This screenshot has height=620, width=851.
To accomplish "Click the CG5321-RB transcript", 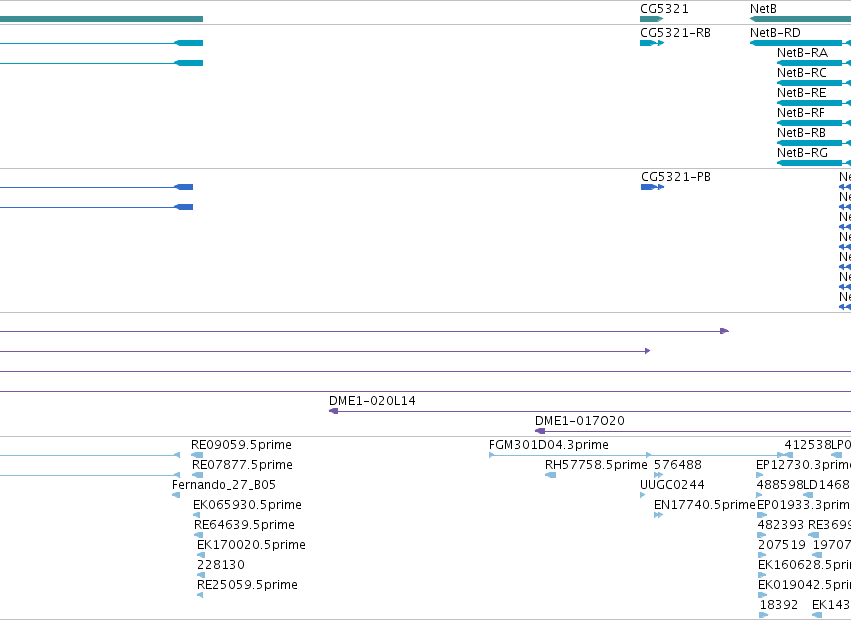I will (675, 33).
